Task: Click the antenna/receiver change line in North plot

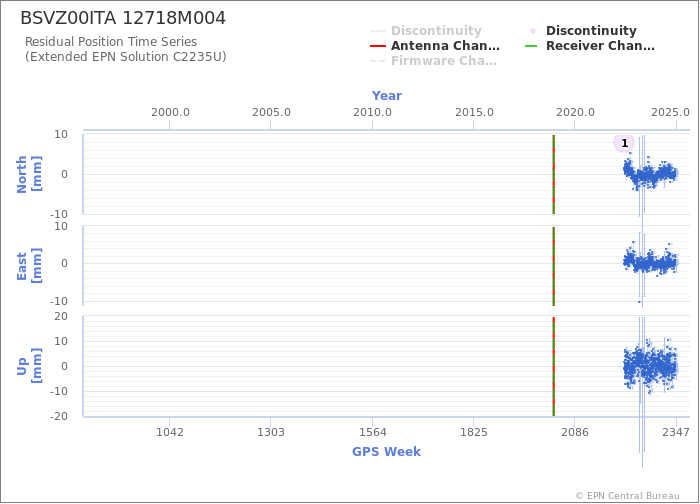Action: pos(554,174)
